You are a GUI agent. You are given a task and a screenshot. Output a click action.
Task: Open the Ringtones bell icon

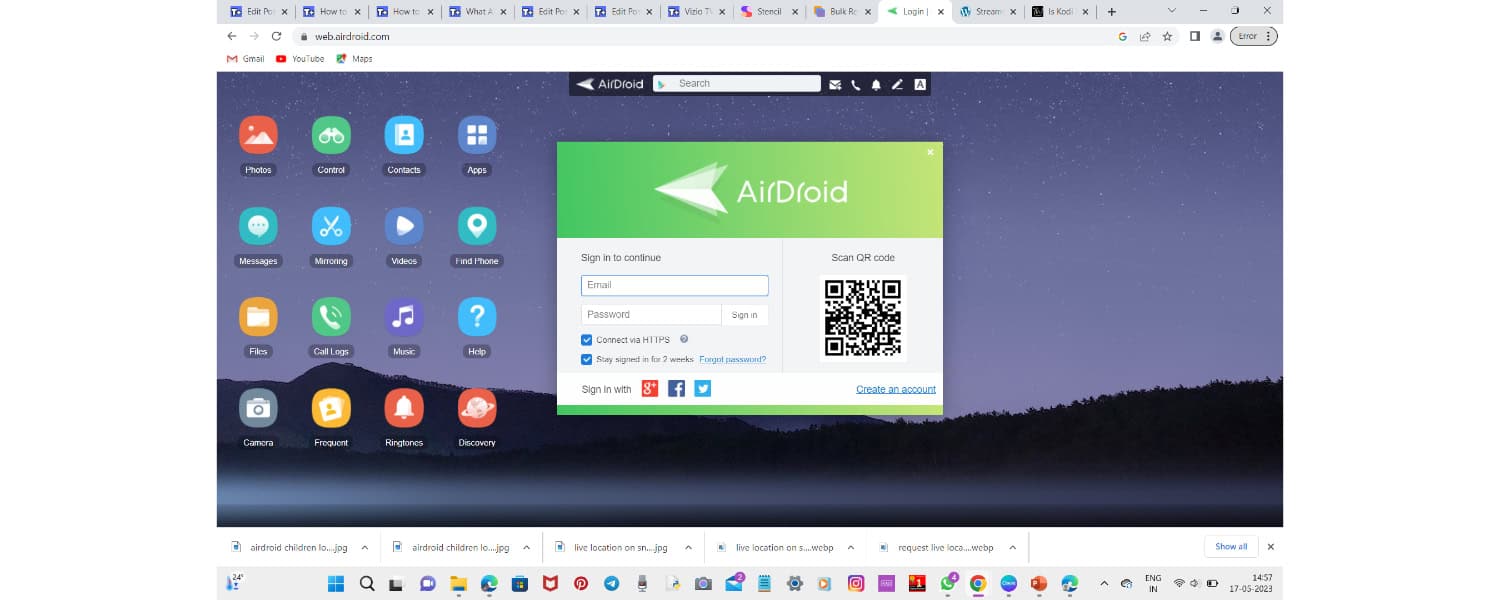tap(404, 408)
